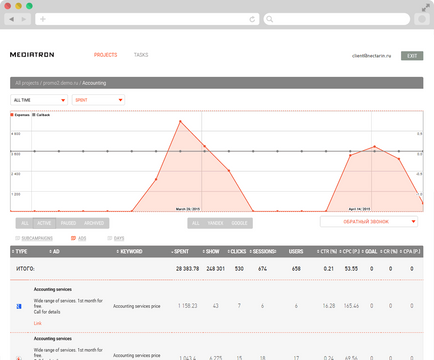Click the EXIT button
Viewport: 434px width, 360px height.
coord(412,56)
